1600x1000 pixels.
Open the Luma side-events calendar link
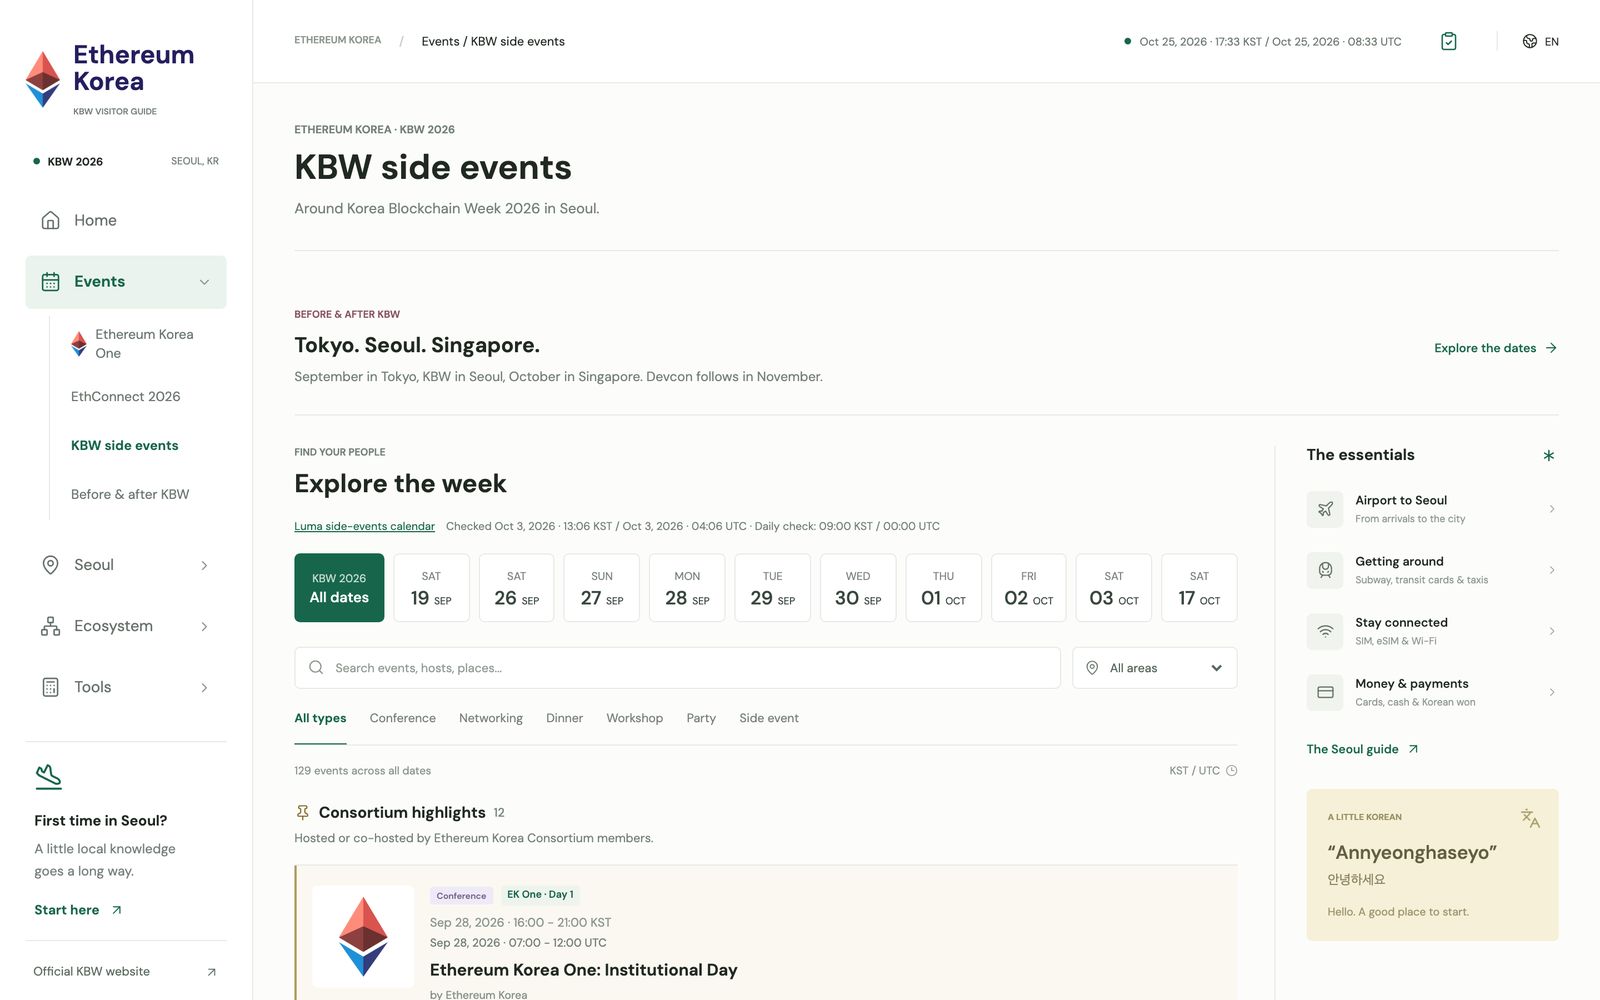(364, 526)
